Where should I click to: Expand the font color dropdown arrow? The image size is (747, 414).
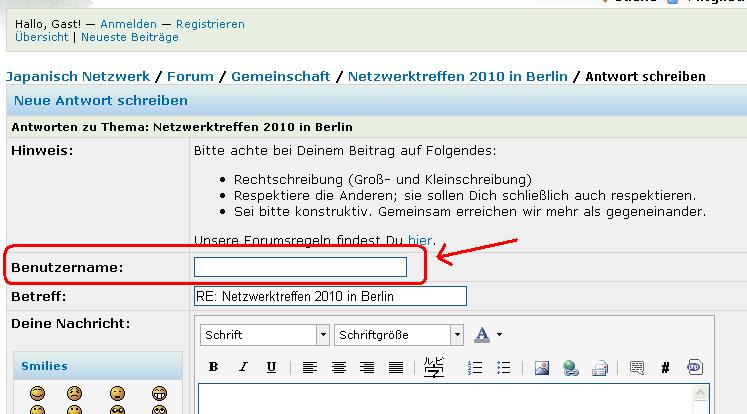(x=499, y=335)
